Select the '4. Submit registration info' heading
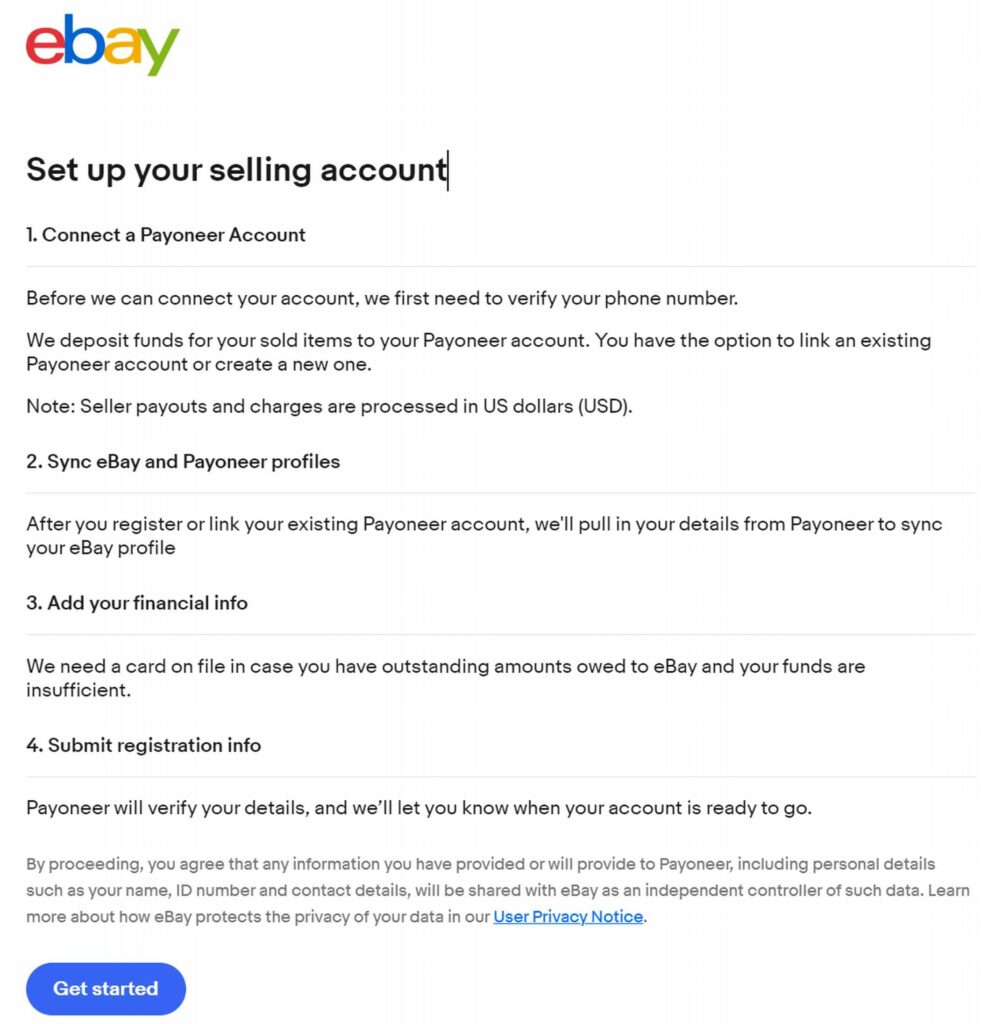Image resolution: width=981 pixels, height=1024 pixels. pyautogui.click(x=144, y=745)
